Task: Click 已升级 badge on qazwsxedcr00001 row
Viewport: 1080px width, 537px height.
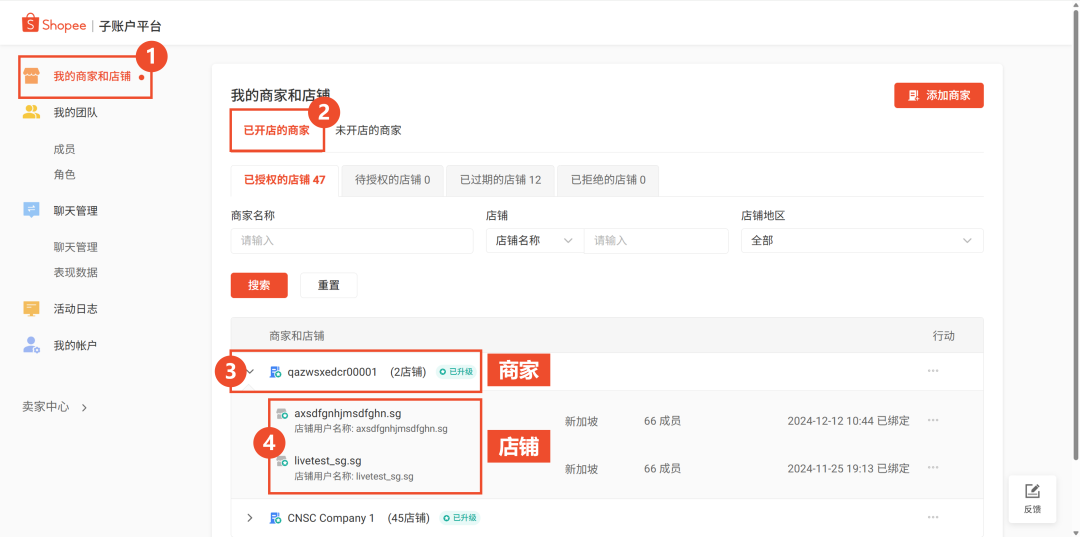Action: (457, 372)
